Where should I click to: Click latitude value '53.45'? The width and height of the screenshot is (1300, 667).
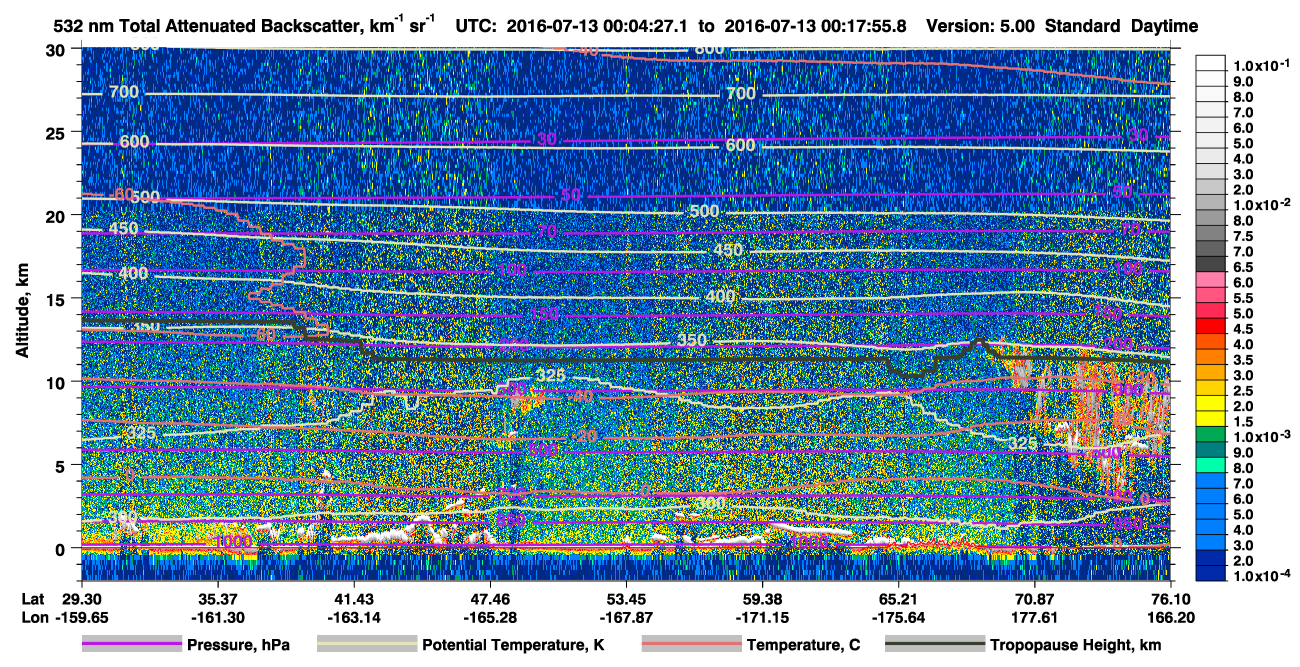click(x=626, y=598)
